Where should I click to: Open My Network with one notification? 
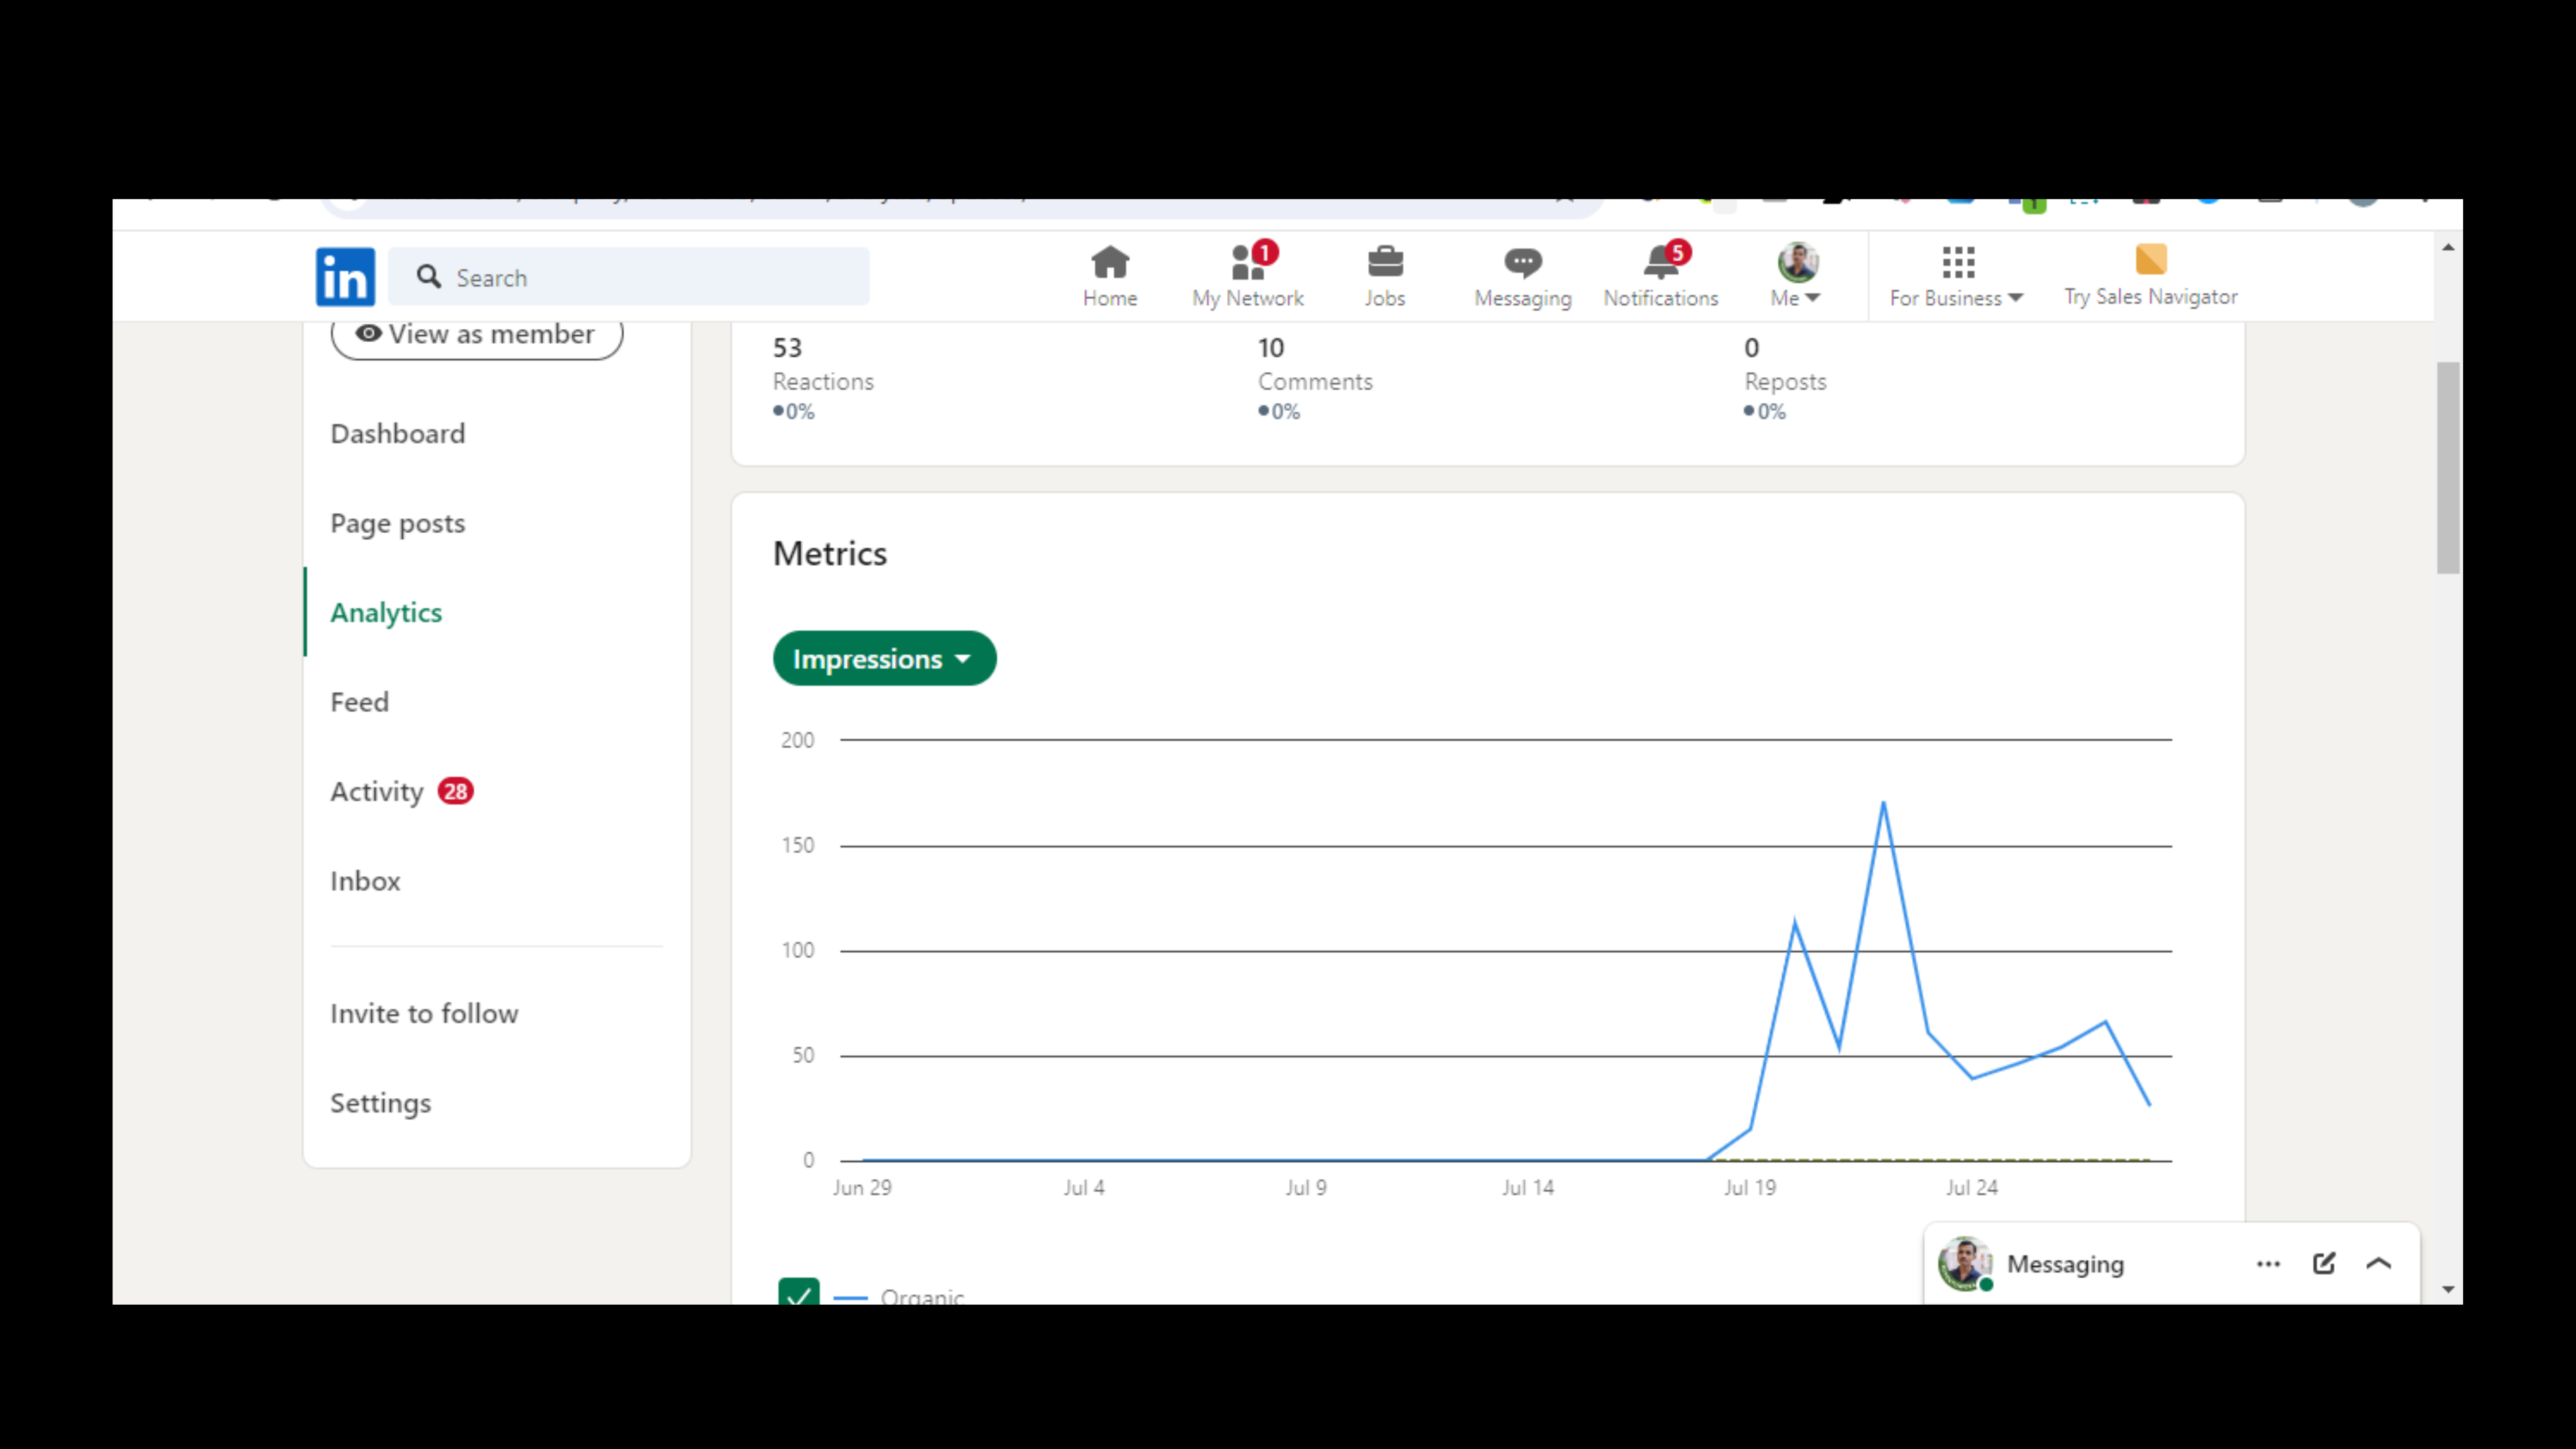tap(1248, 277)
